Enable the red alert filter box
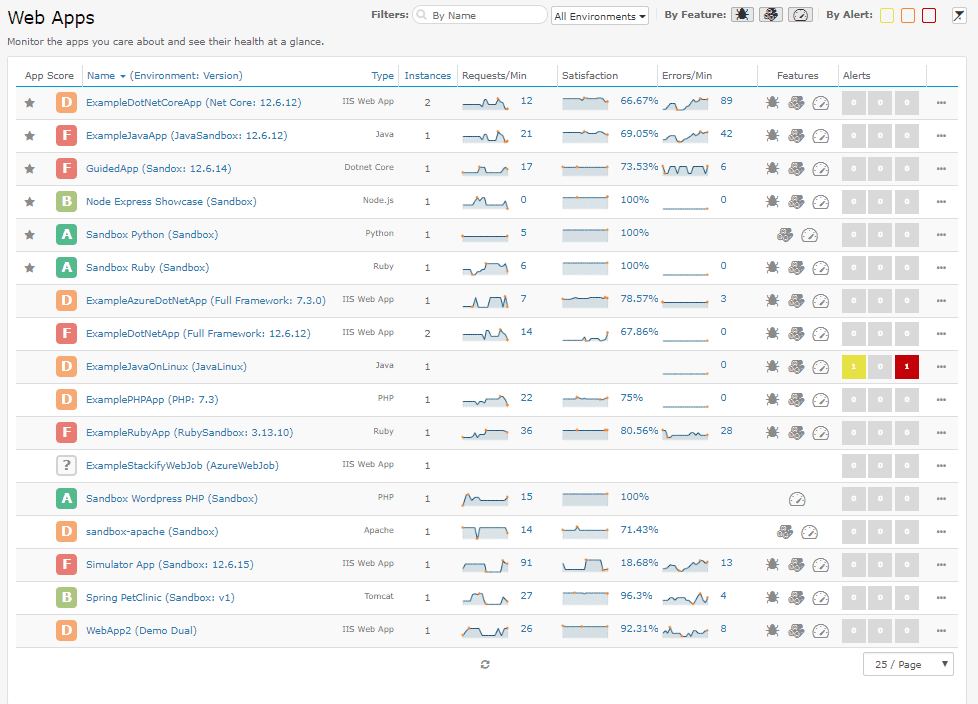This screenshot has height=704, width=978. click(929, 15)
